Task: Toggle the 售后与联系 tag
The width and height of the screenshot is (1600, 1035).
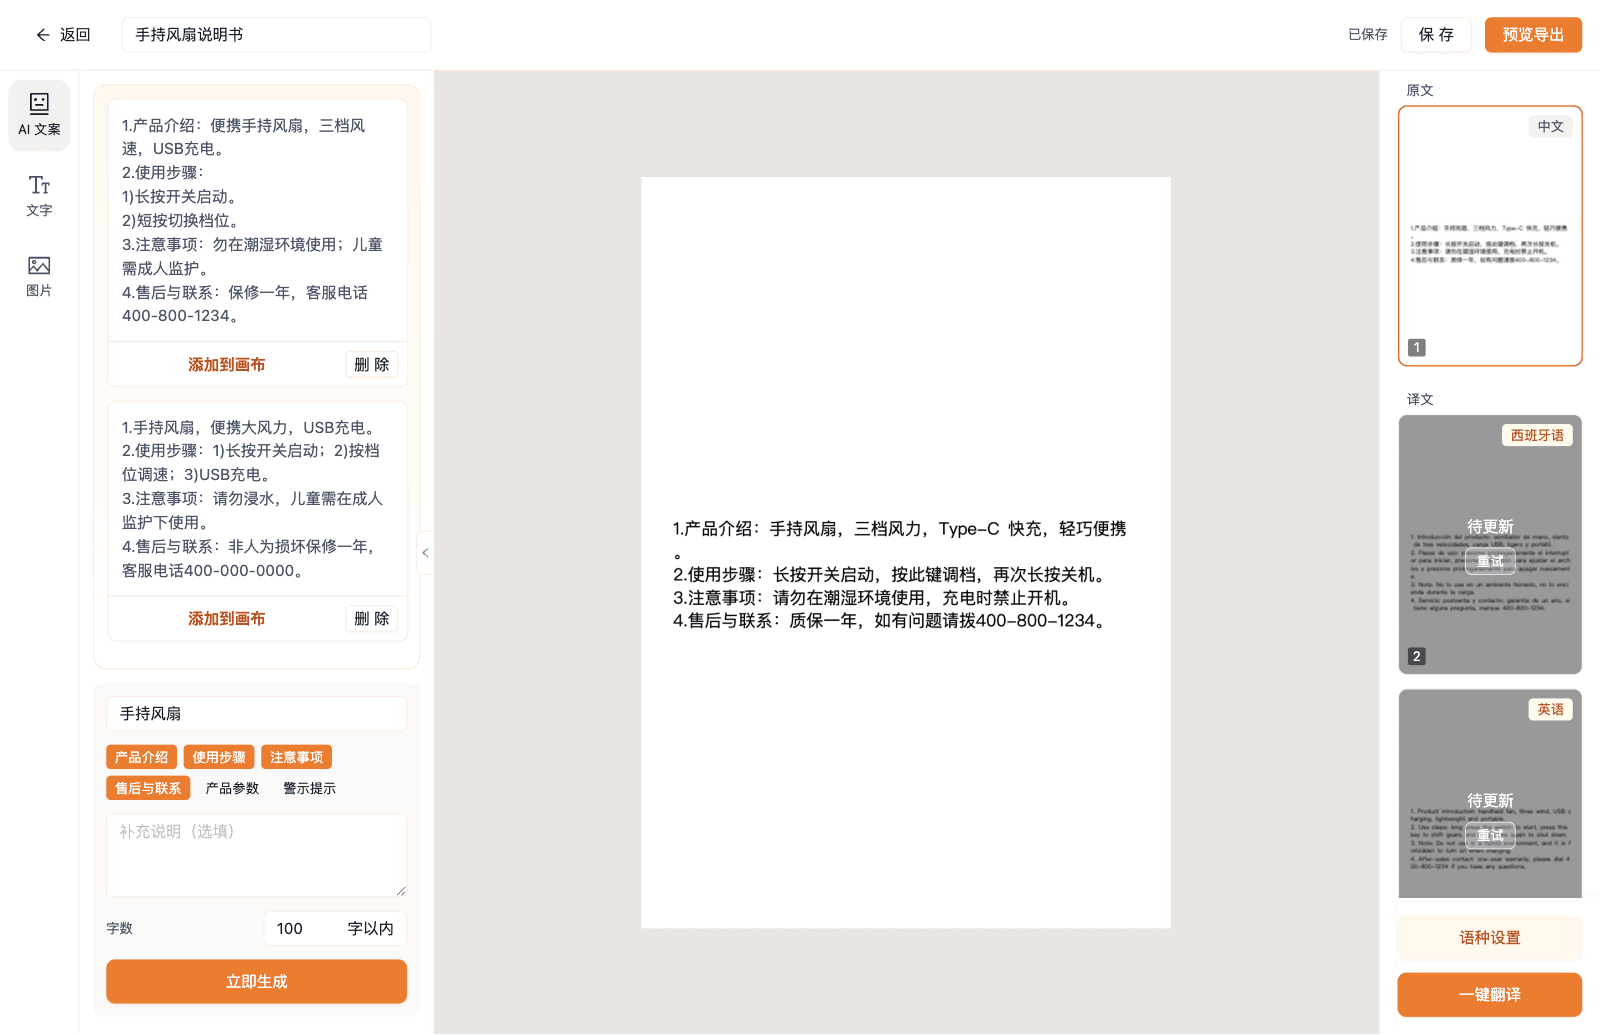Action: click(148, 788)
